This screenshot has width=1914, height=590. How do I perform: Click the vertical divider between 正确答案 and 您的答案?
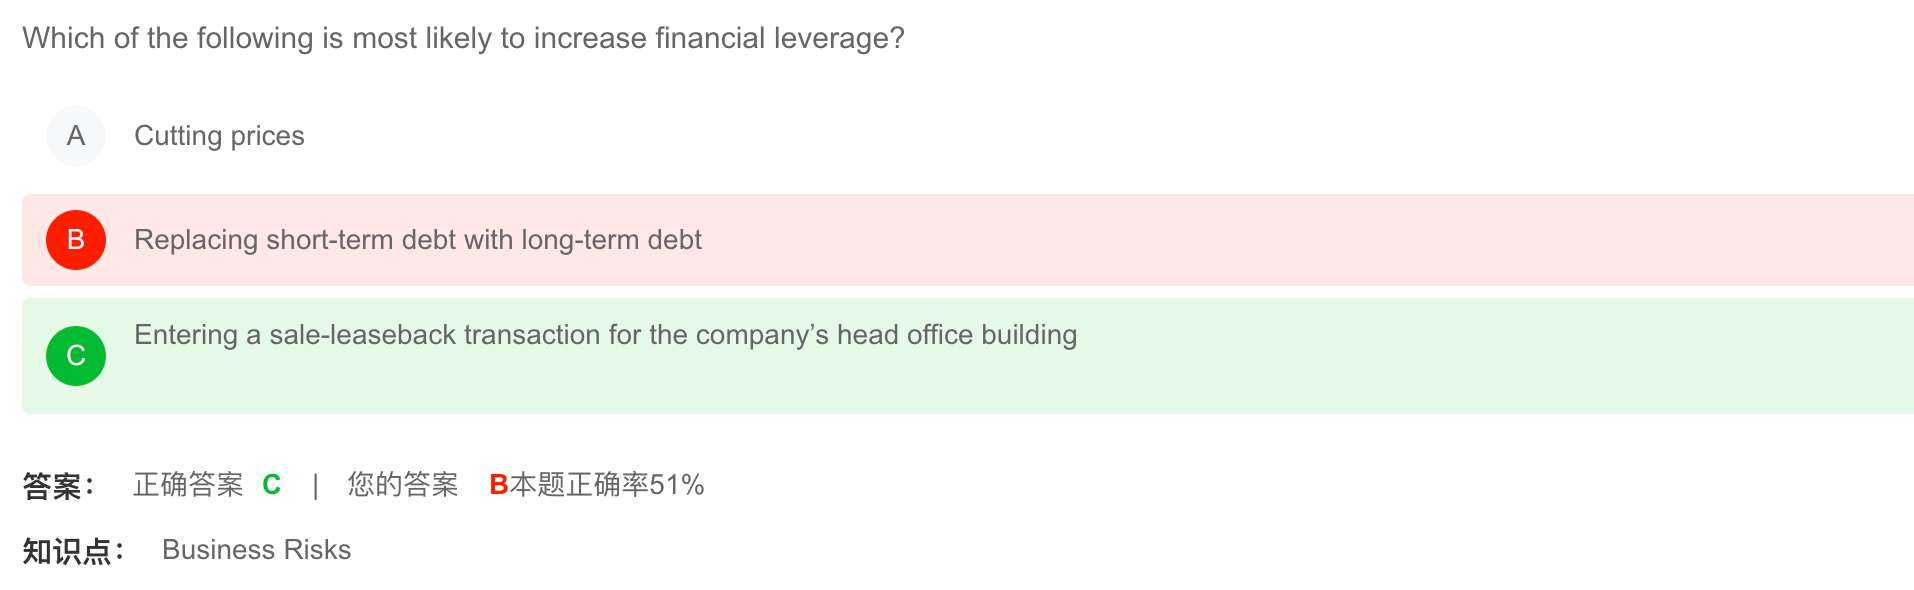[315, 486]
